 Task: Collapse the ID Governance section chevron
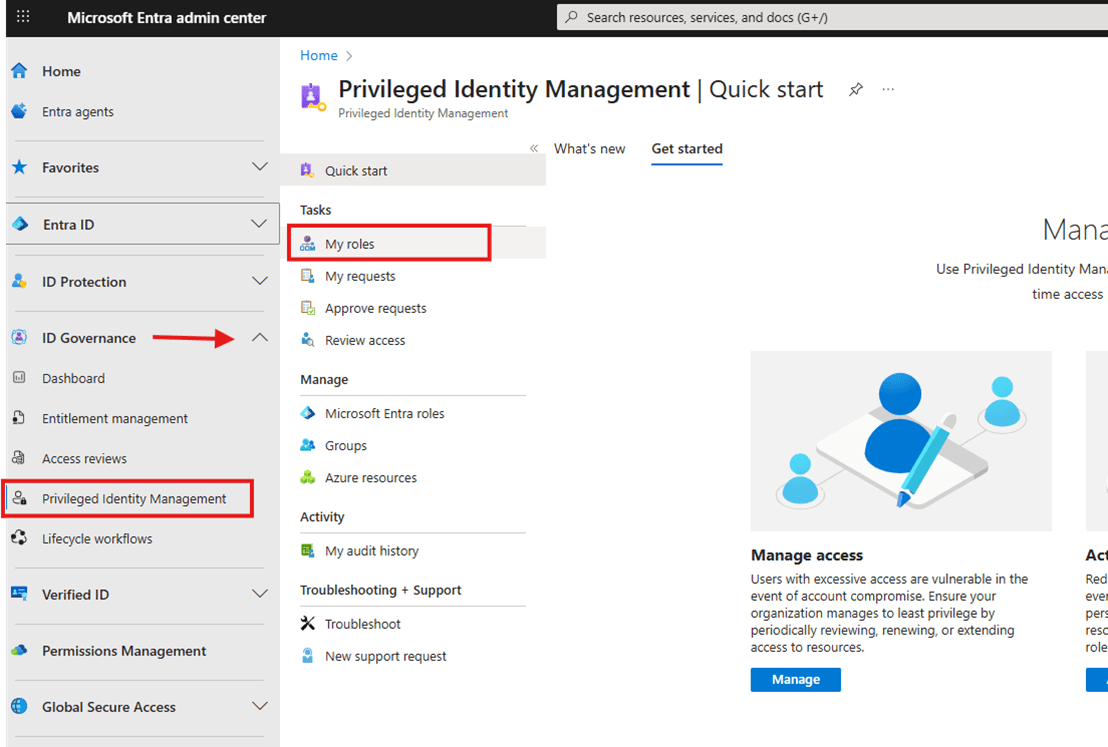[260, 338]
